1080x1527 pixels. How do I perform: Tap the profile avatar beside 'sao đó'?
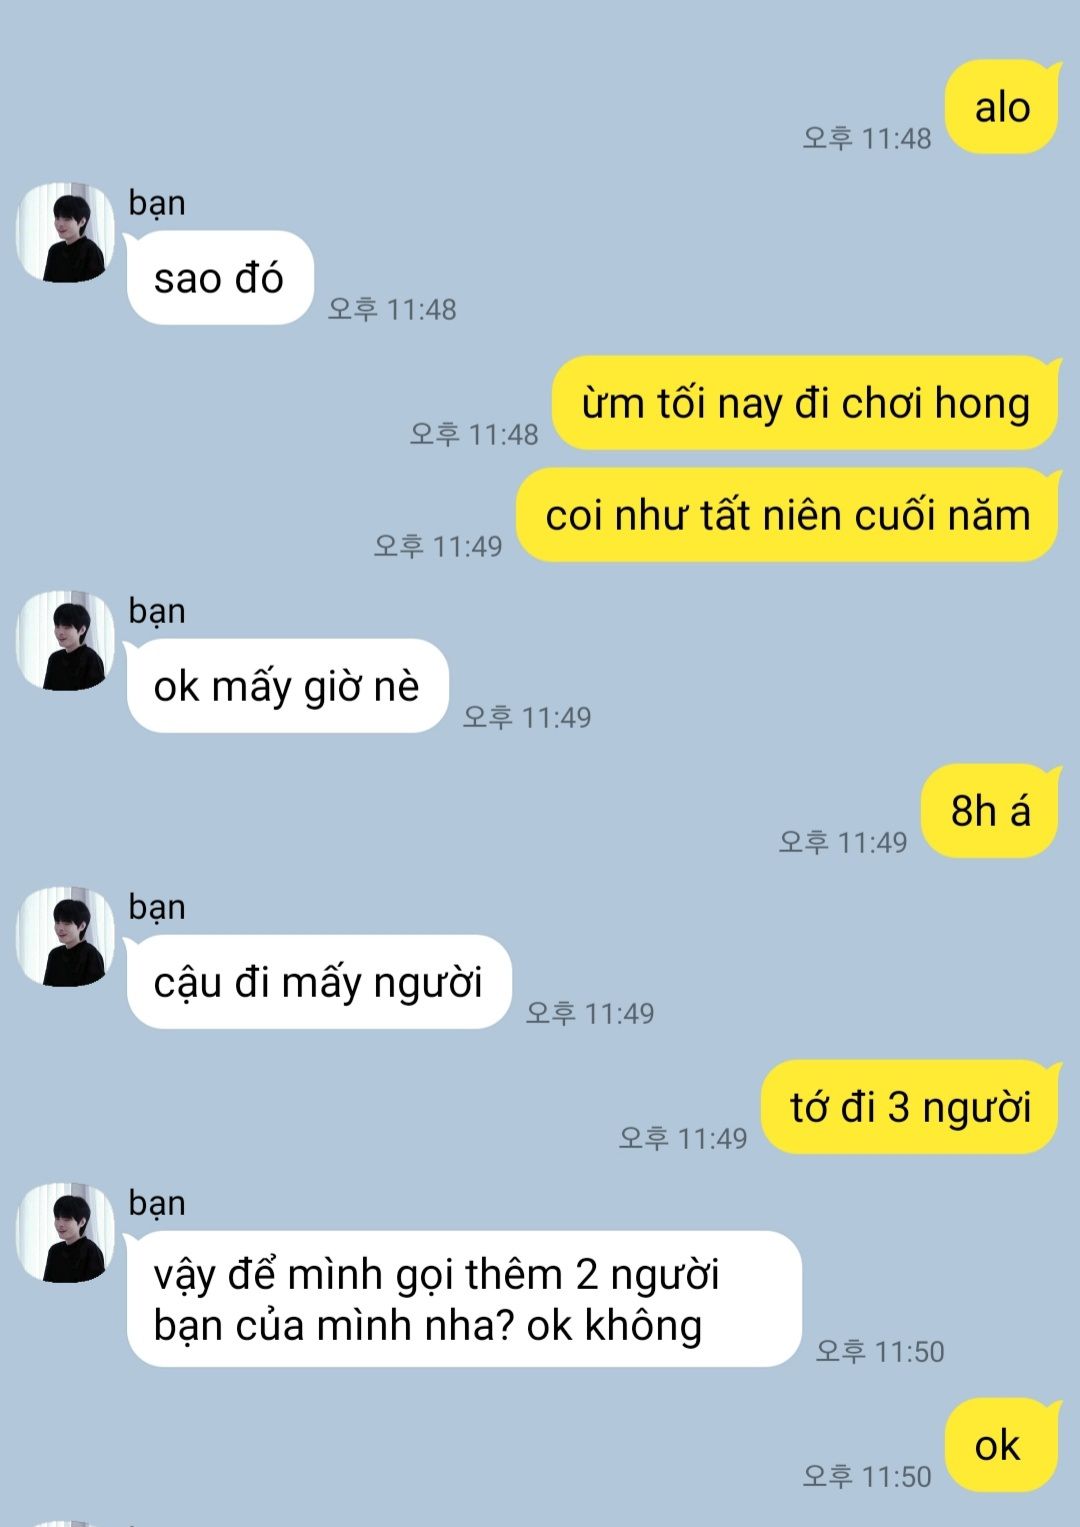[x=65, y=233]
